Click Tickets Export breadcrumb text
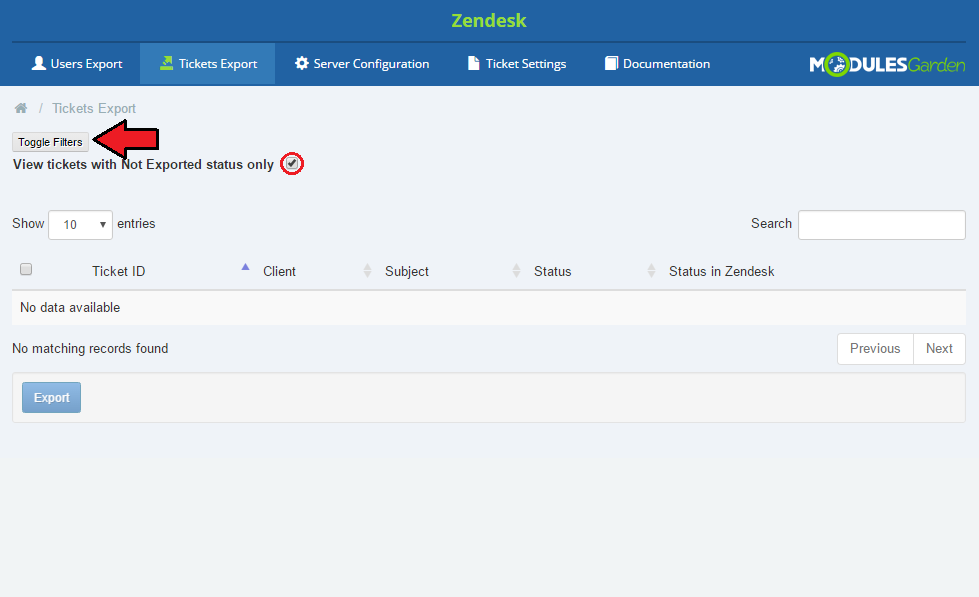Screen dimensions: 979x597 pyautogui.click(x=94, y=109)
